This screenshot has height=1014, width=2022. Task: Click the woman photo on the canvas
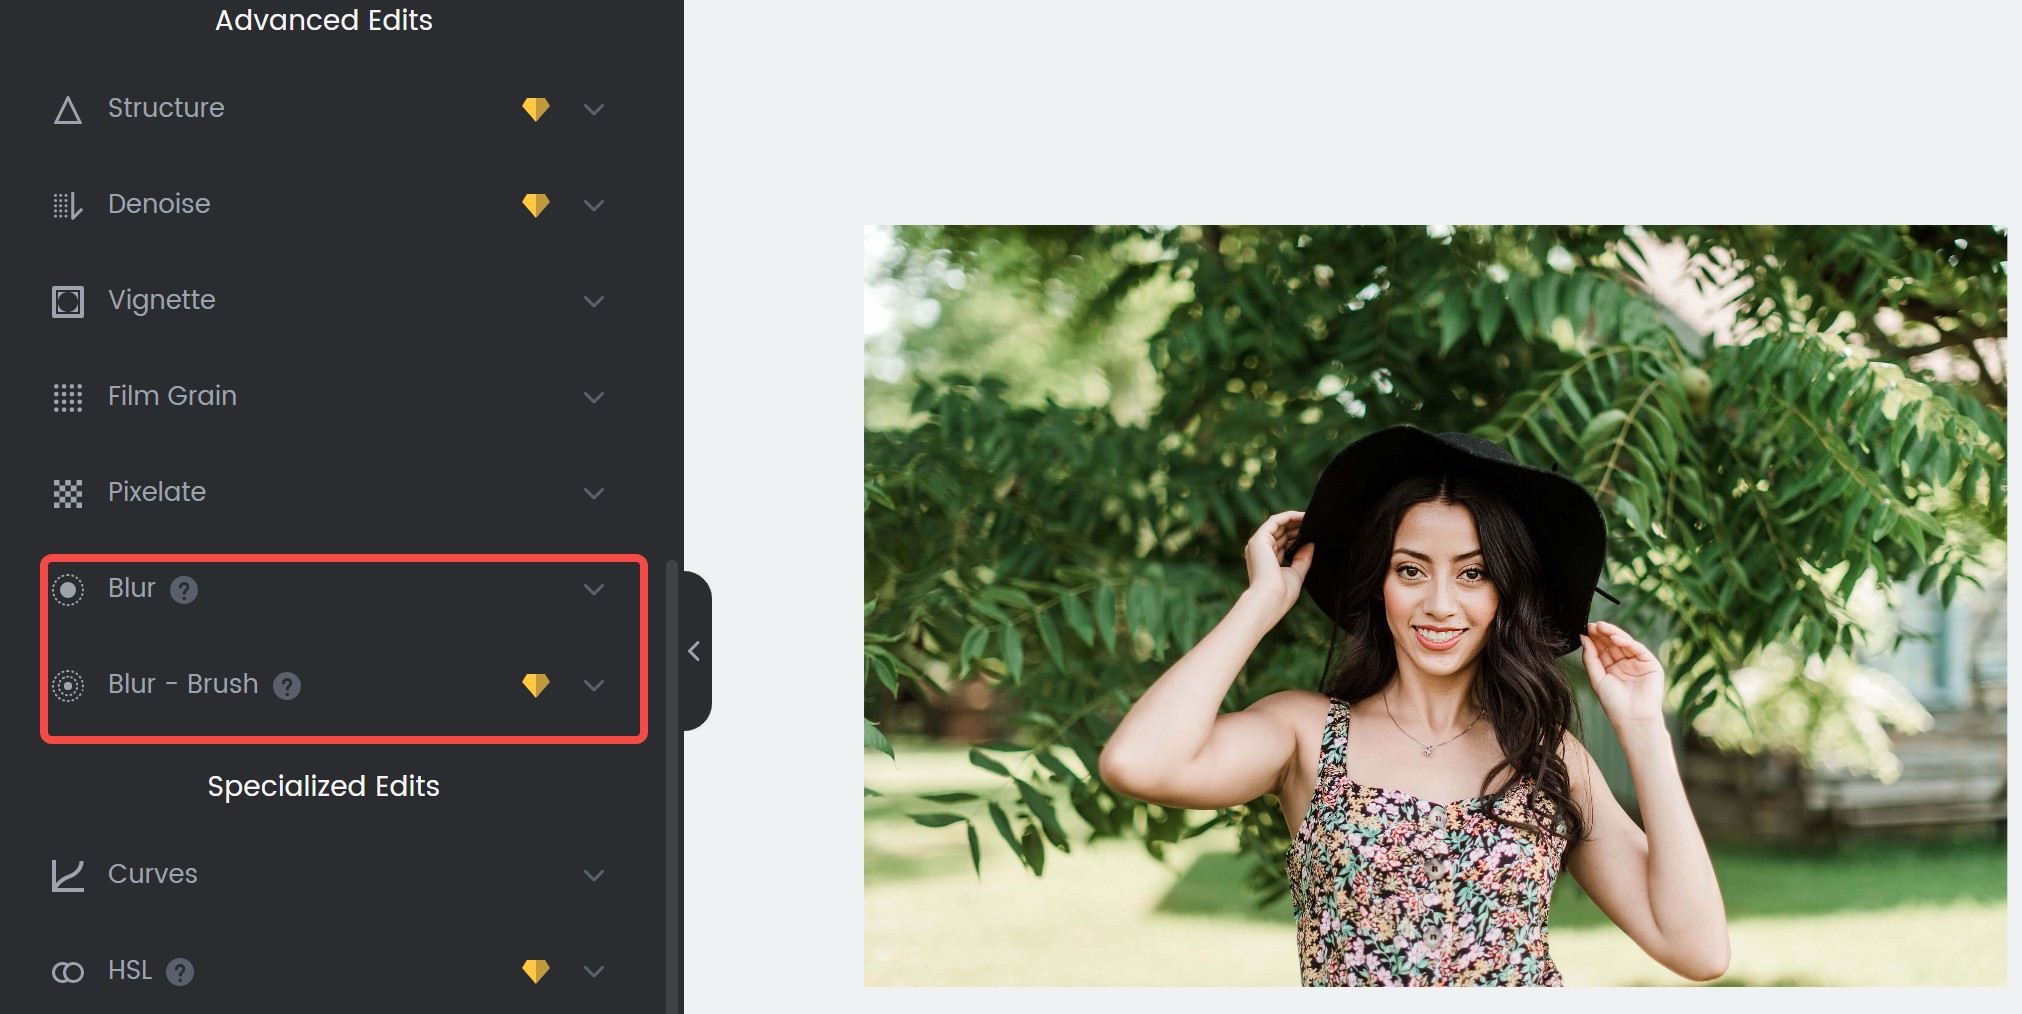click(x=1435, y=605)
